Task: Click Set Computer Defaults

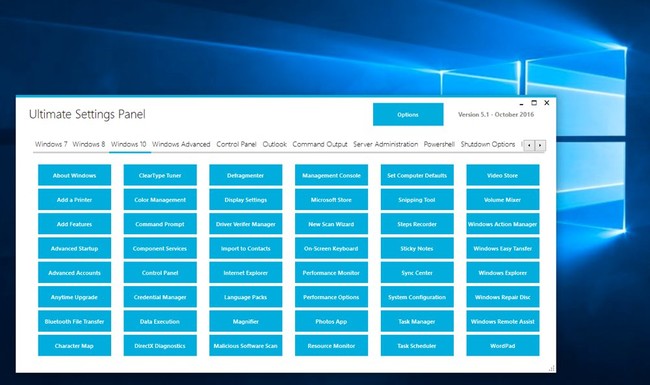Action: [x=417, y=175]
